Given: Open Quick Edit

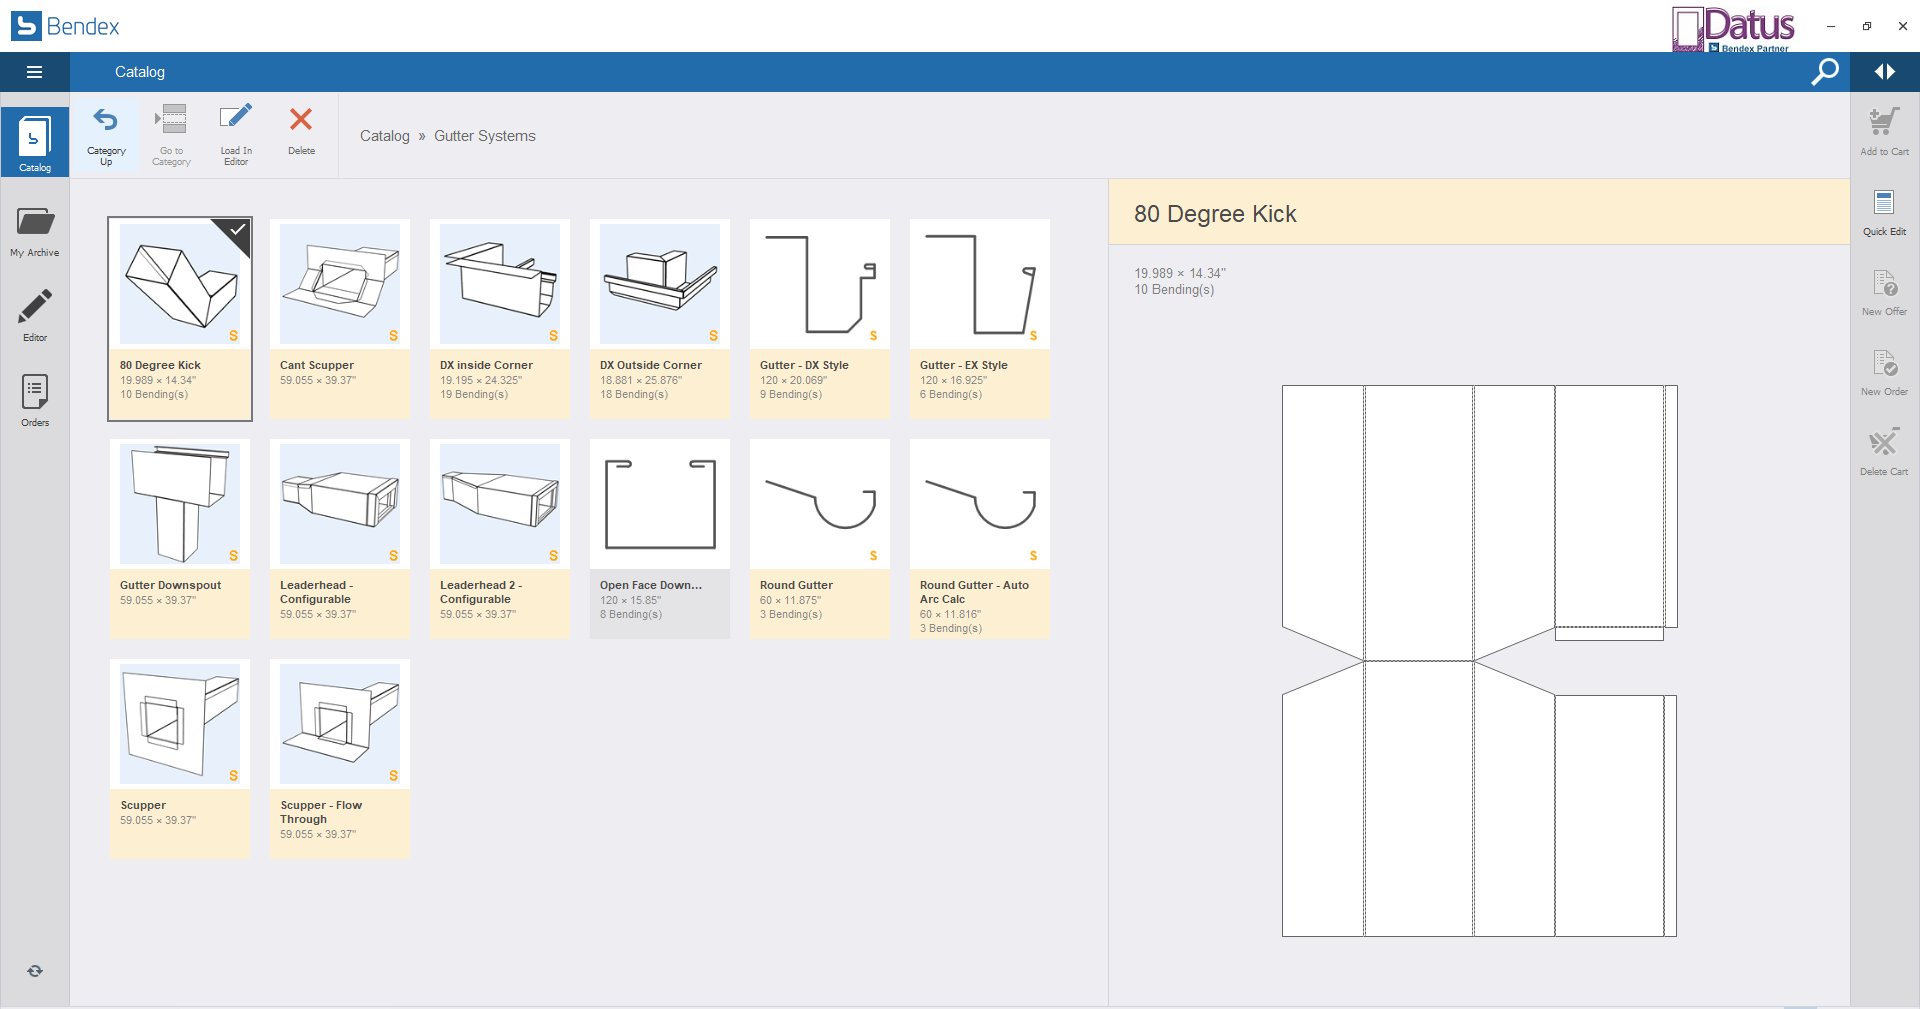Looking at the screenshot, I should [x=1884, y=204].
